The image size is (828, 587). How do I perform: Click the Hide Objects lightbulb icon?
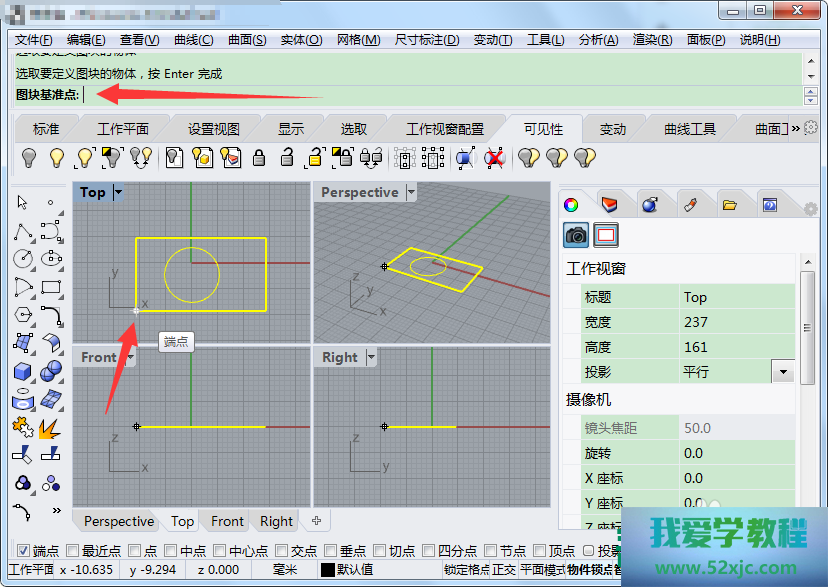pyautogui.click(x=30, y=157)
